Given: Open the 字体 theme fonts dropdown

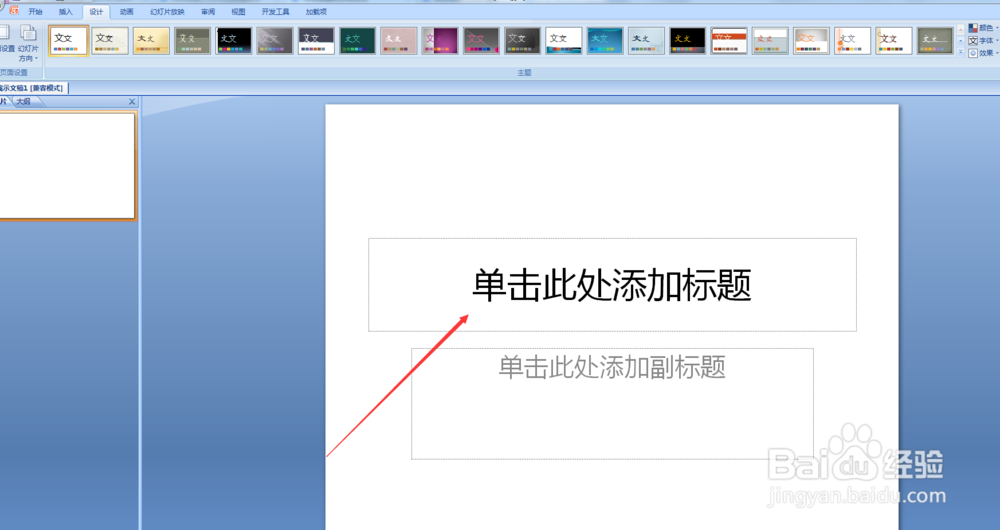Looking at the screenshot, I should [983, 41].
